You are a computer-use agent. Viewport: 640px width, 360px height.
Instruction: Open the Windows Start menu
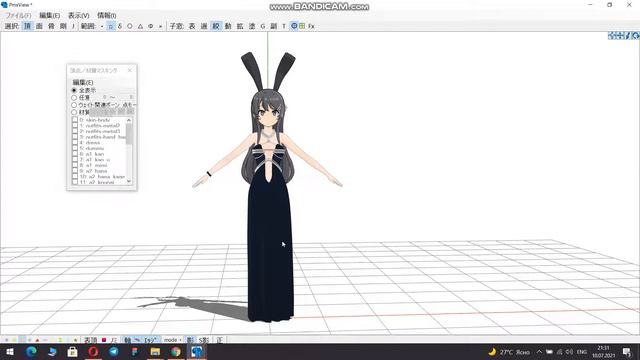[x=10, y=352]
